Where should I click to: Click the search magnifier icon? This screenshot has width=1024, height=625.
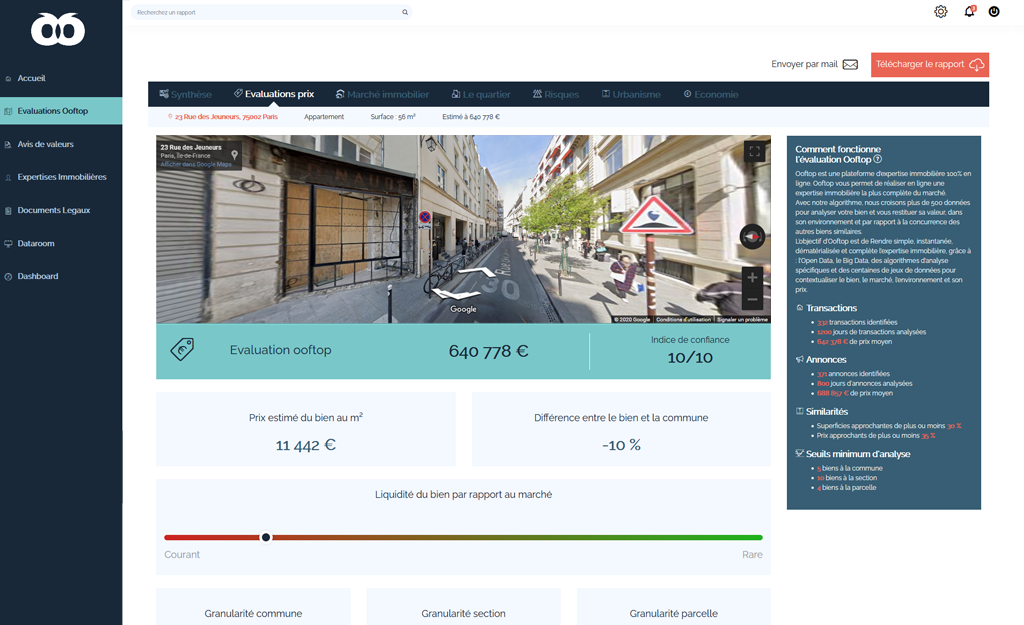(405, 12)
